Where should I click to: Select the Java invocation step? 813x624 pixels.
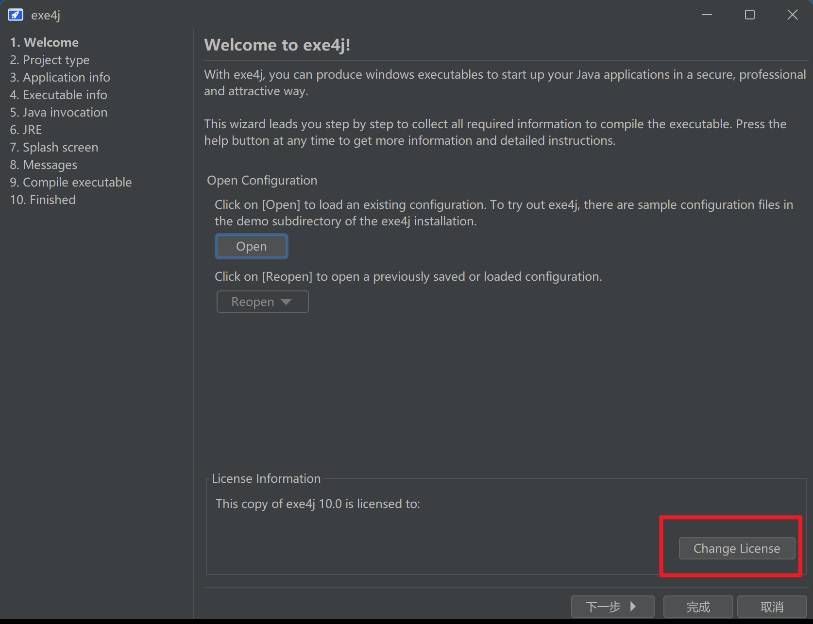(x=58, y=112)
